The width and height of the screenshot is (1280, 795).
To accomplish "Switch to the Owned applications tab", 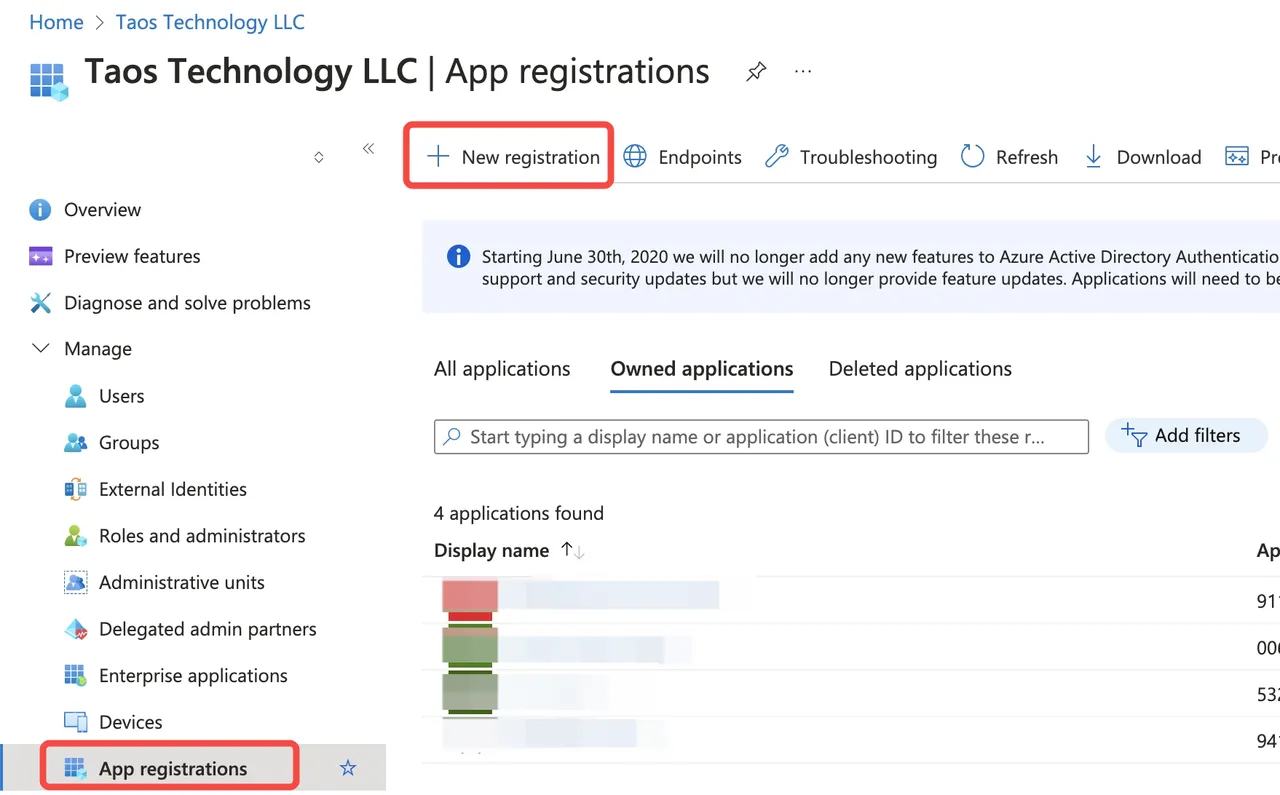I will pyautogui.click(x=702, y=369).
